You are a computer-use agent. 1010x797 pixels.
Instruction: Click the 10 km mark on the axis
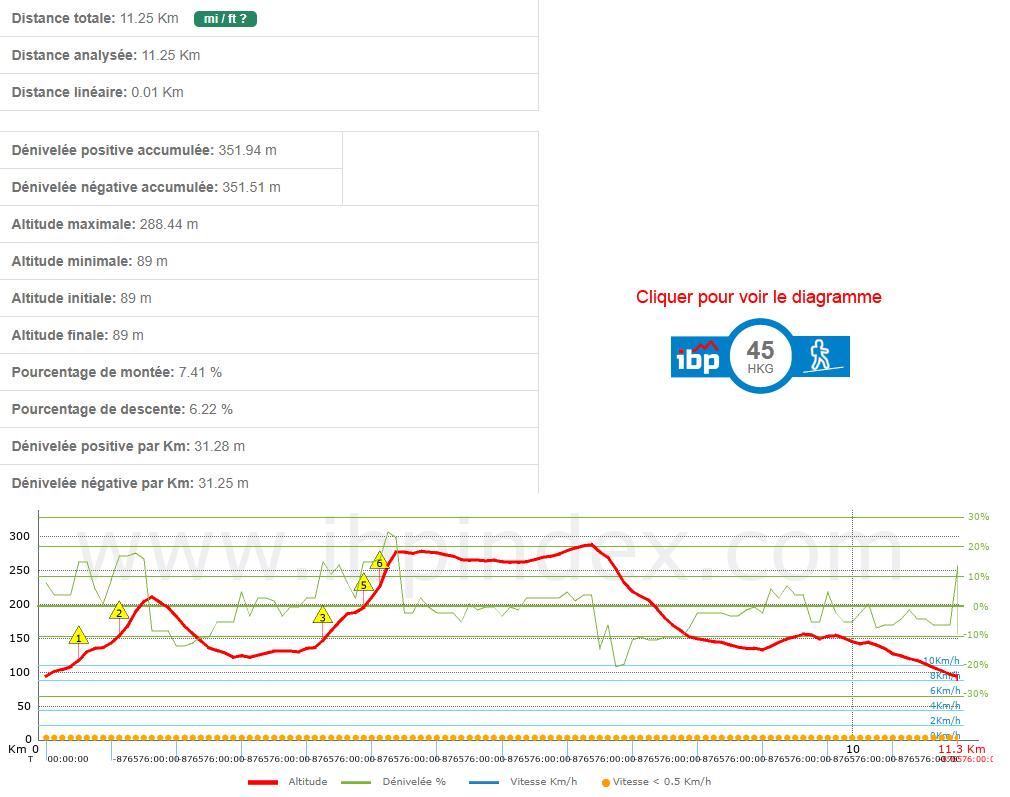click(852, 749)
